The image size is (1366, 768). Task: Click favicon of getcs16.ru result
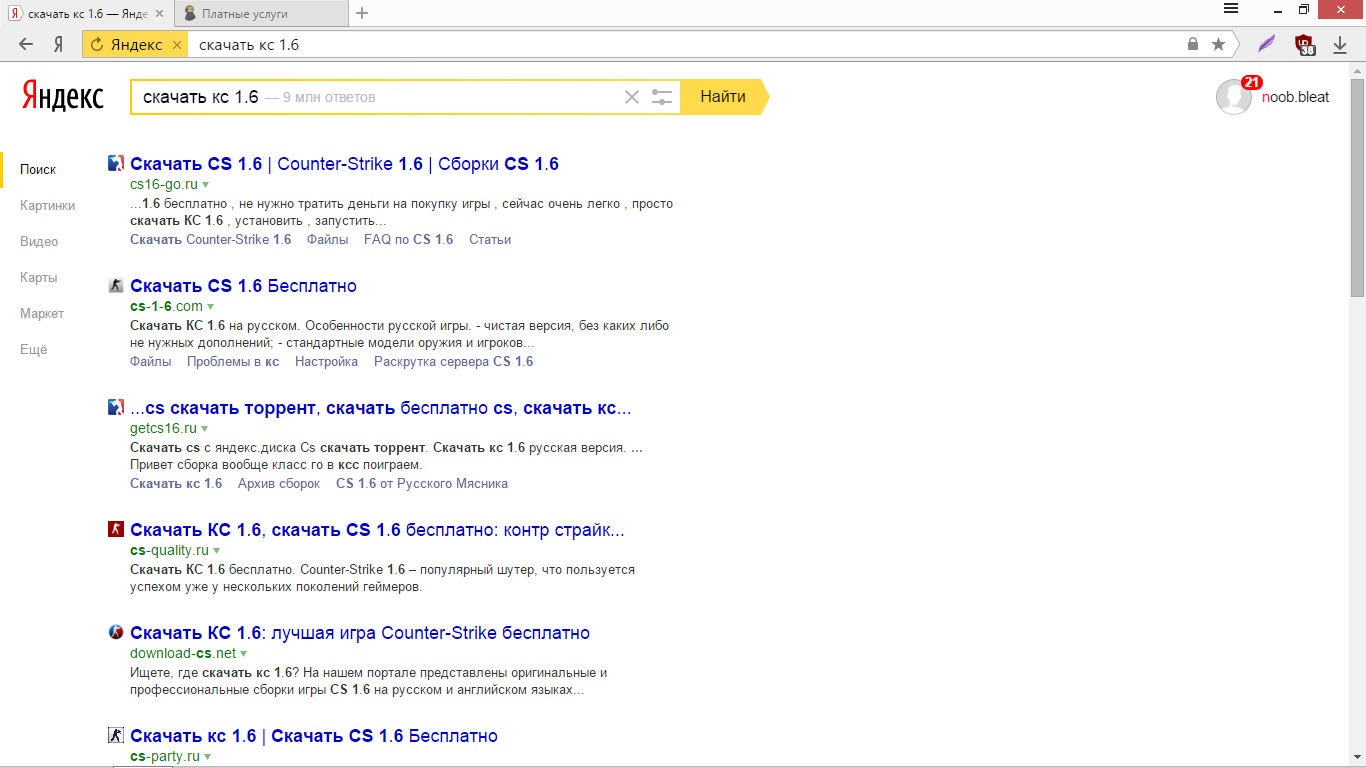pyautogui.click(x=116, y=407)
